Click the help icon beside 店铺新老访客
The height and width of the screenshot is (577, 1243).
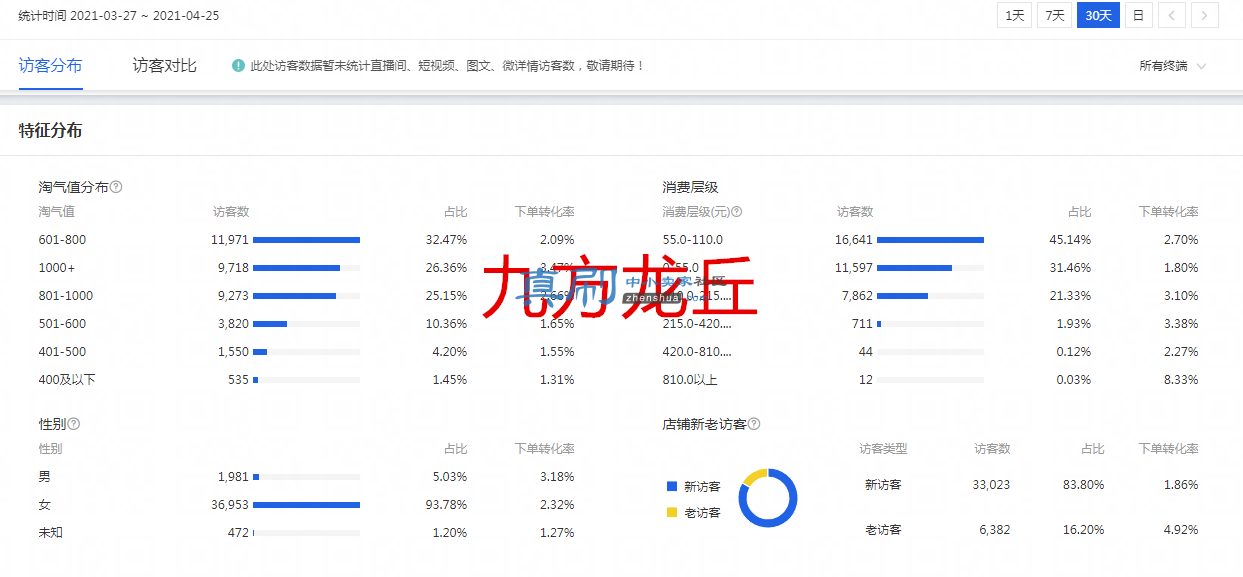pos(754,424)
